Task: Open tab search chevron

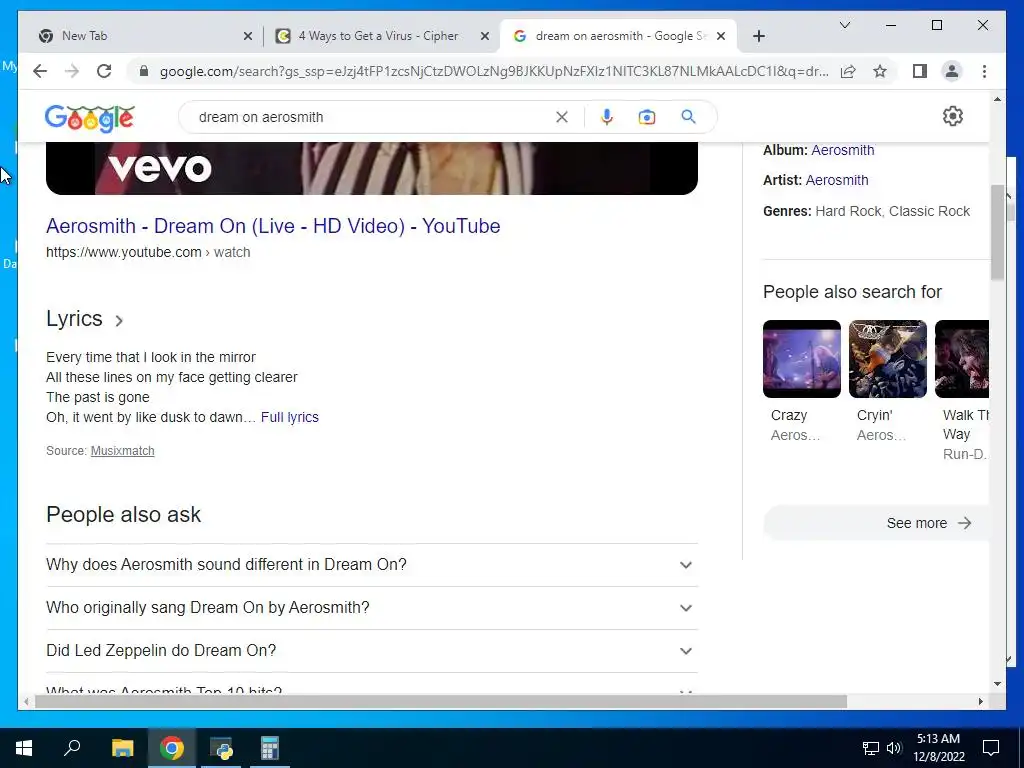Action: pos(844,25)
